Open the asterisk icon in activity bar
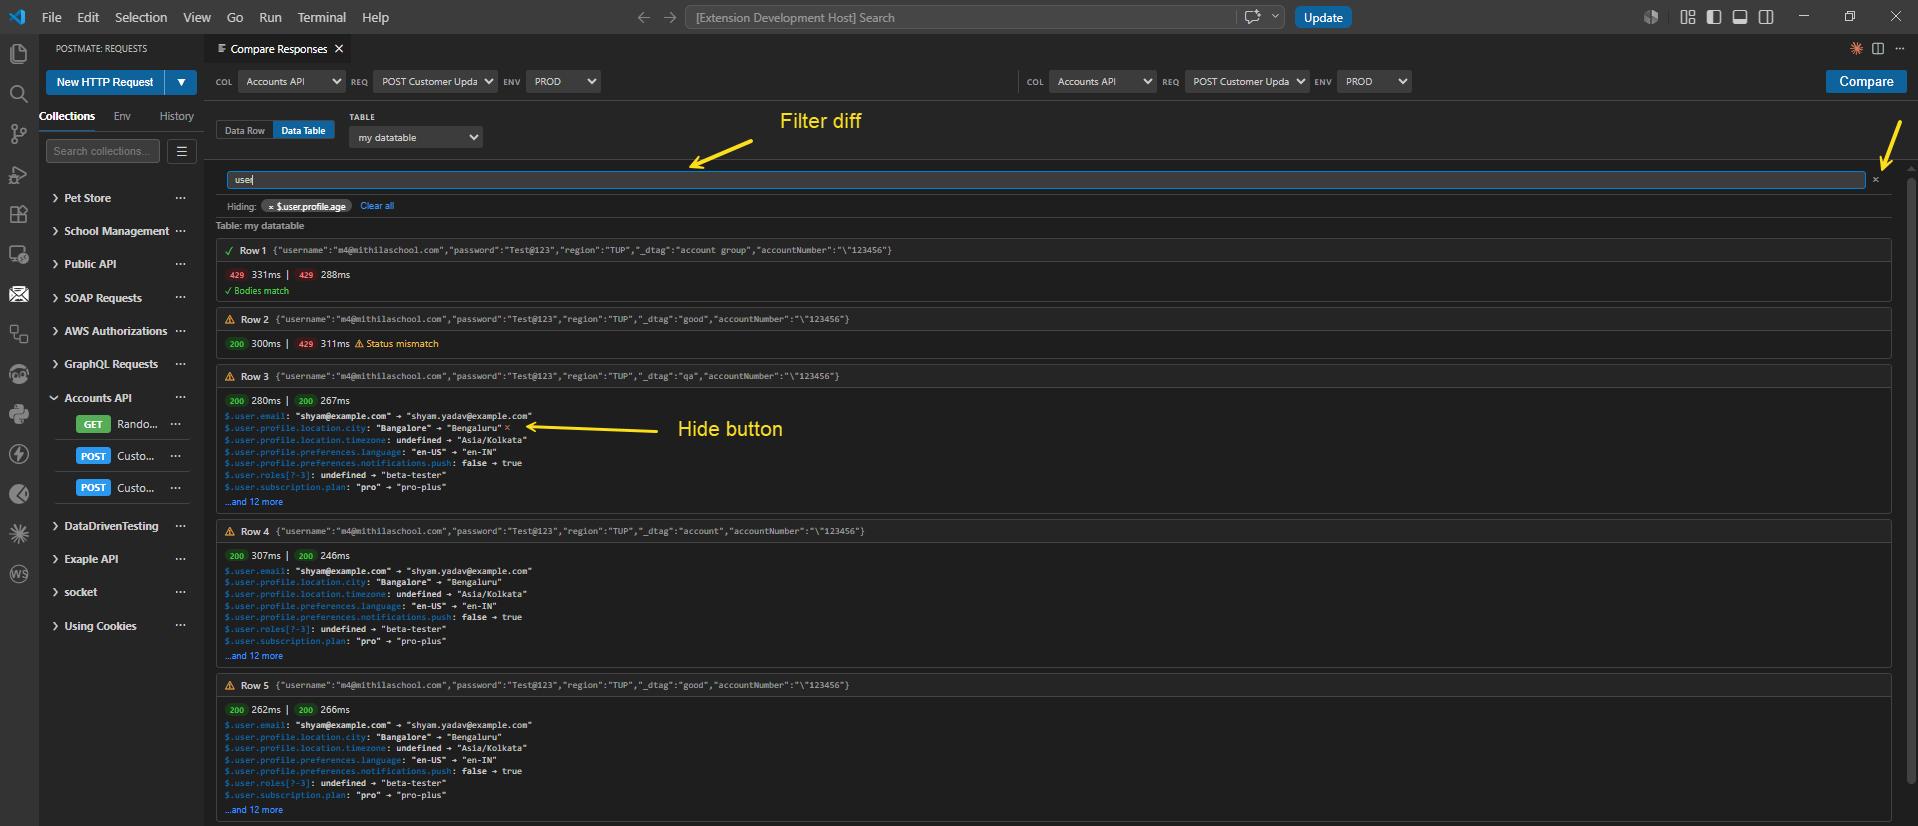The height and width of the screenshot is (826, 1918). click(x=18, y=533)
